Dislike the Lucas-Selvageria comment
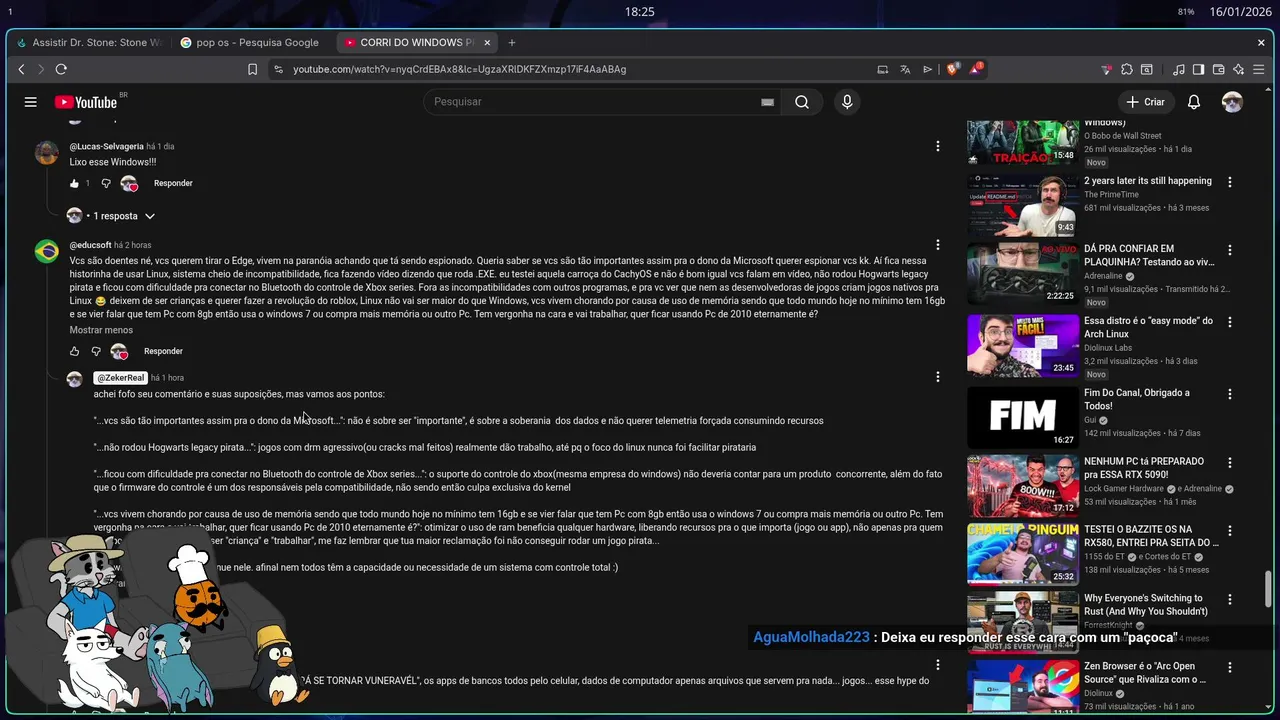 (x=106, y=184)
